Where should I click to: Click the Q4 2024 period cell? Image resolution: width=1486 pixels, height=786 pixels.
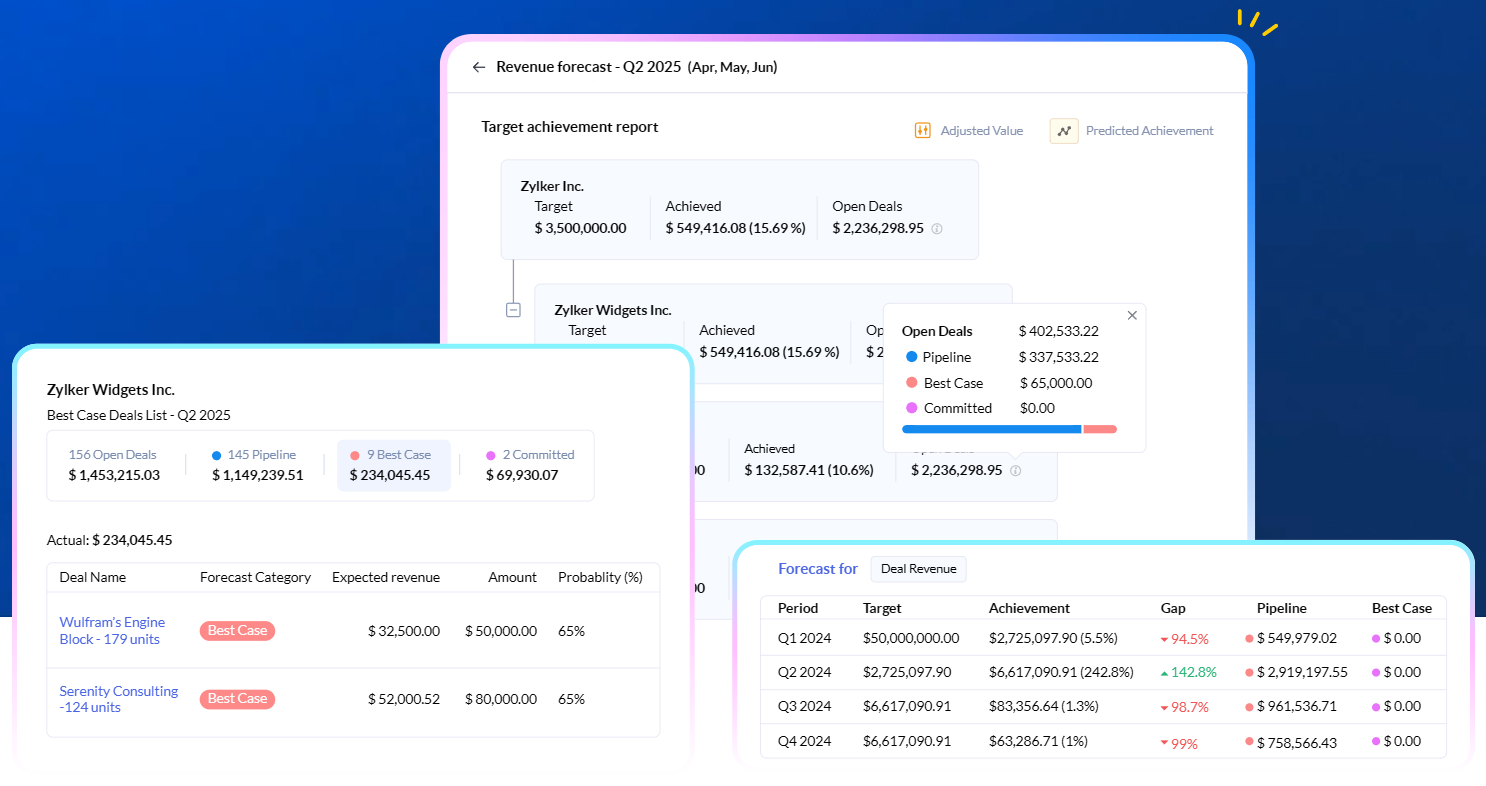[805, 741]
